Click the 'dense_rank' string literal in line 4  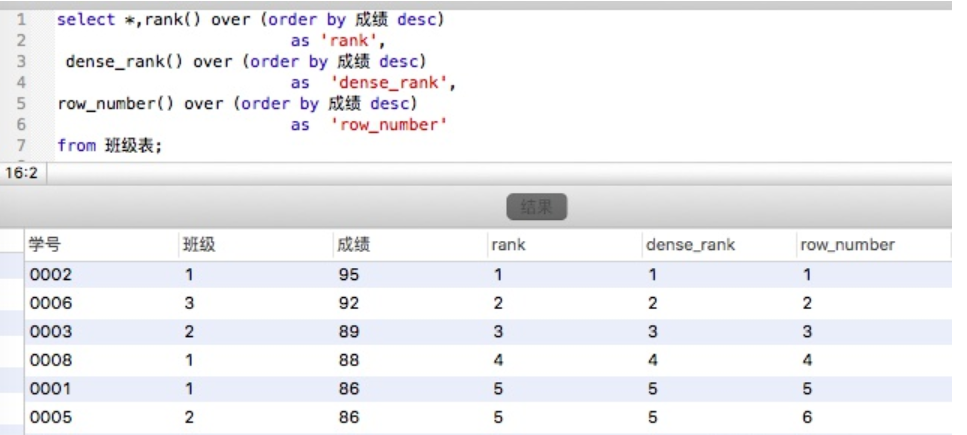pyautogui.click(x=392, y=83)
